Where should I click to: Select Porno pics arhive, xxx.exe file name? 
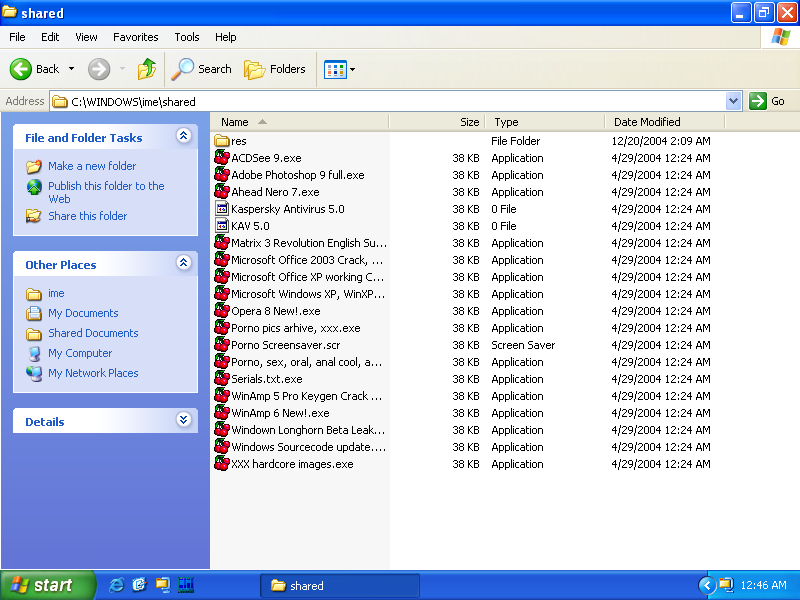tap(296, 328)
